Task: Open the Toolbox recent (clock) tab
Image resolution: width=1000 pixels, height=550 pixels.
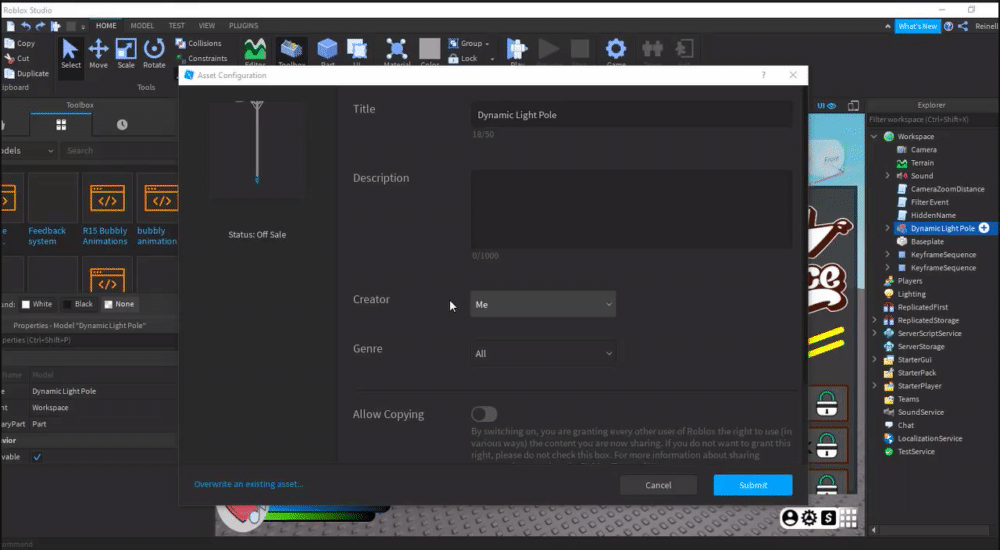Action: (122, 125)
